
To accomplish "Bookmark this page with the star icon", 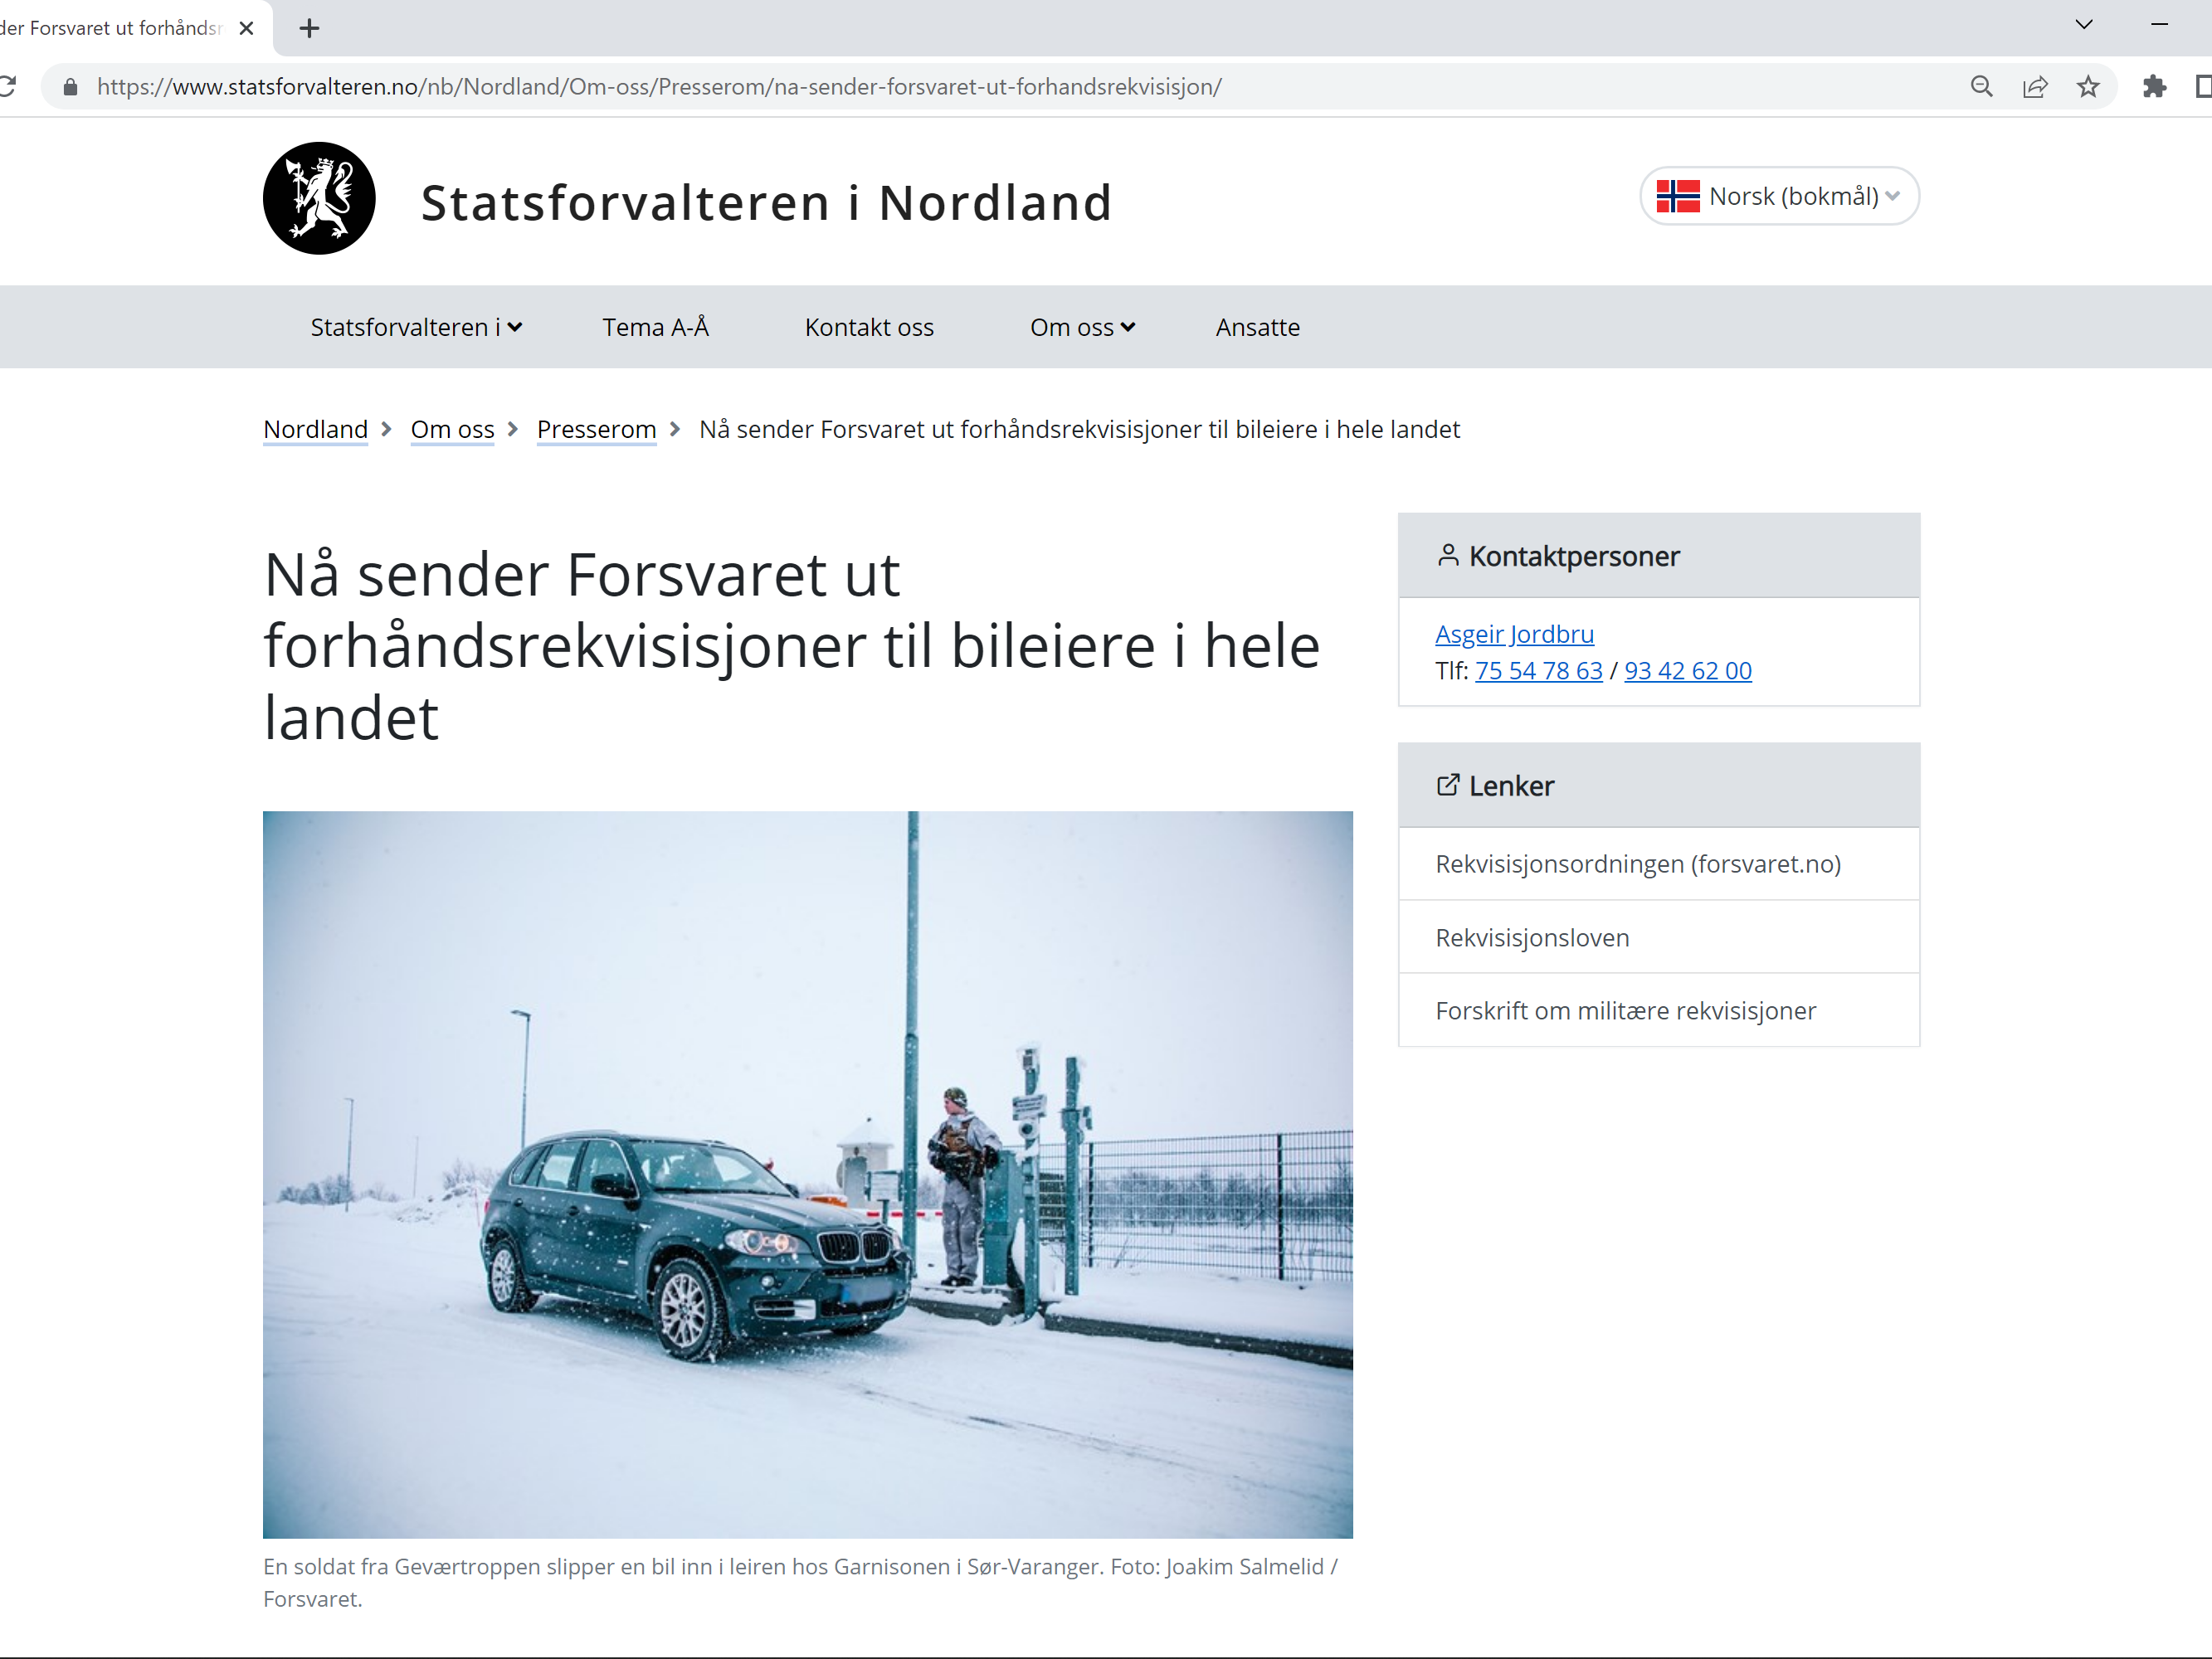I will point(2088,87).
